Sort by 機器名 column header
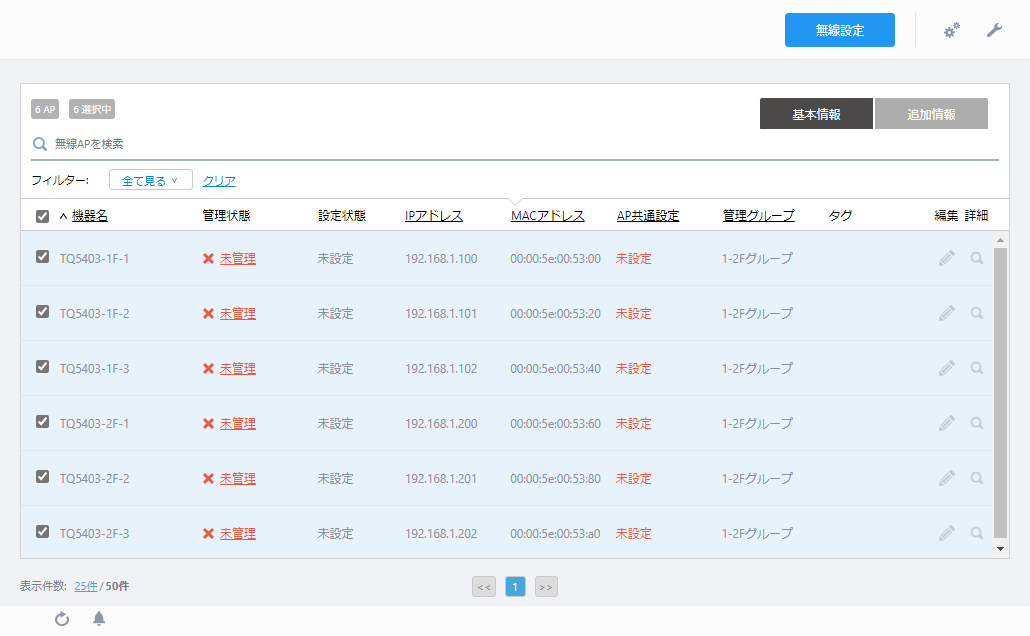 click(89, 216)
